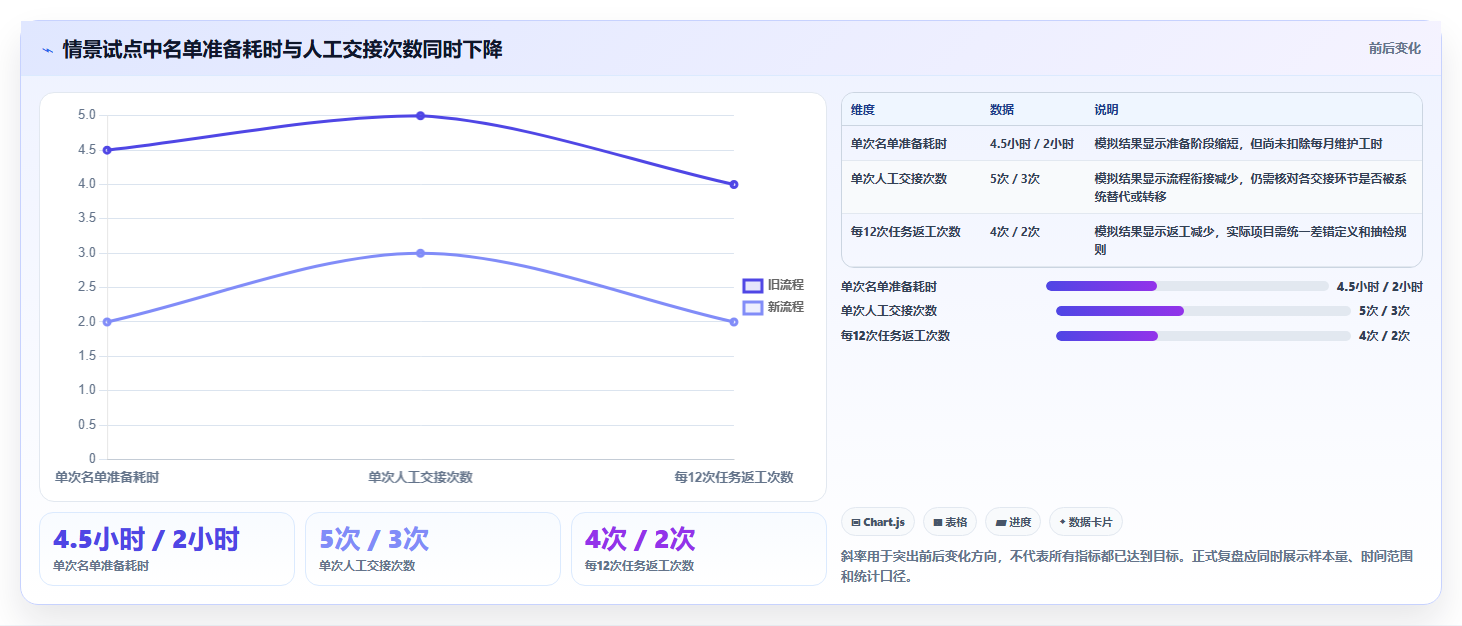
Task: Click the header title 情景试点中名单准备耗时…
Action: click(282, 49)
